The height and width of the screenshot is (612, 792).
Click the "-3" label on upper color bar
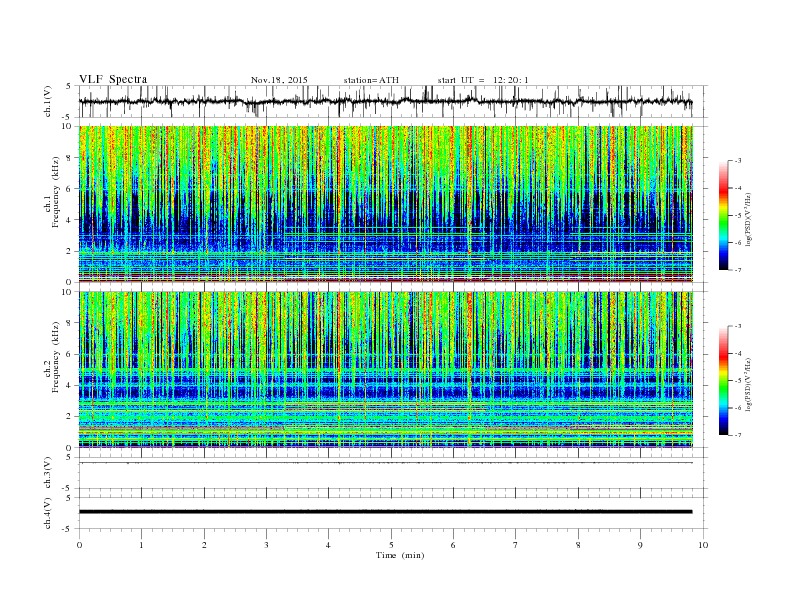[x=738, y=161]
